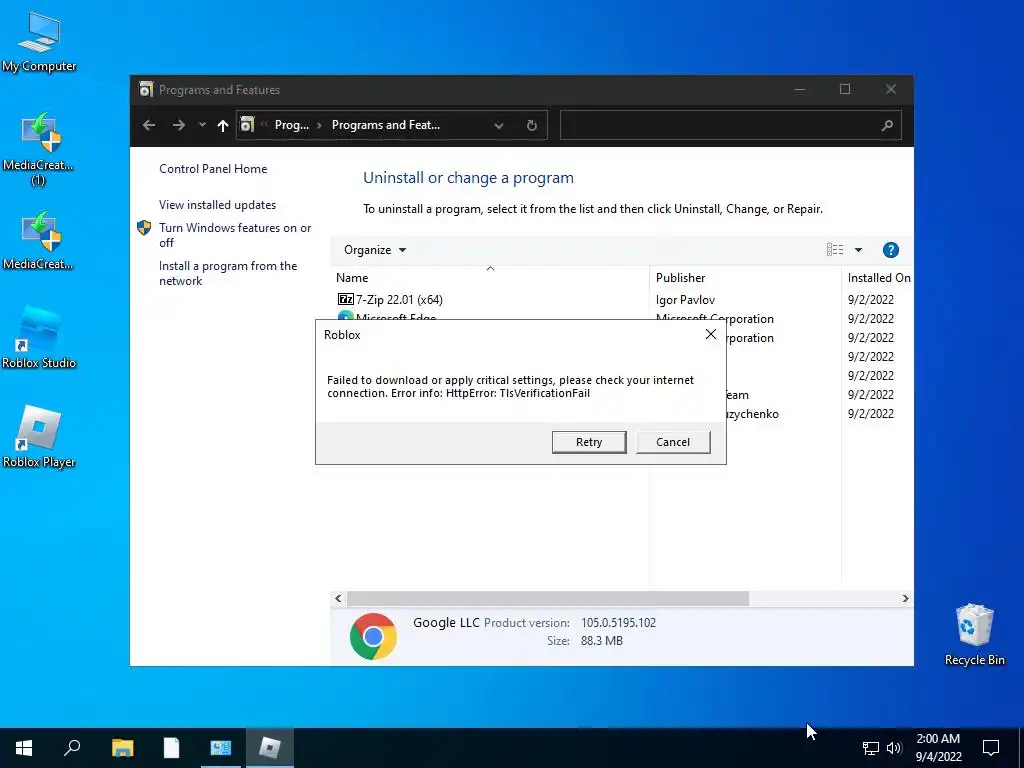Open the My Computer desktop icon
The height and width of the screenshot is (768, 1024).
39,42
